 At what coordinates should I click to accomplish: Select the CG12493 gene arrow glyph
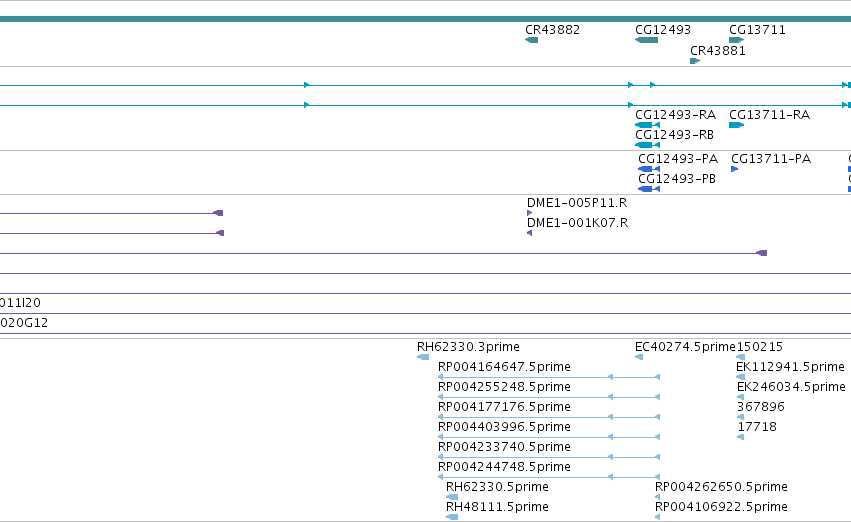[x=646, y=40]
